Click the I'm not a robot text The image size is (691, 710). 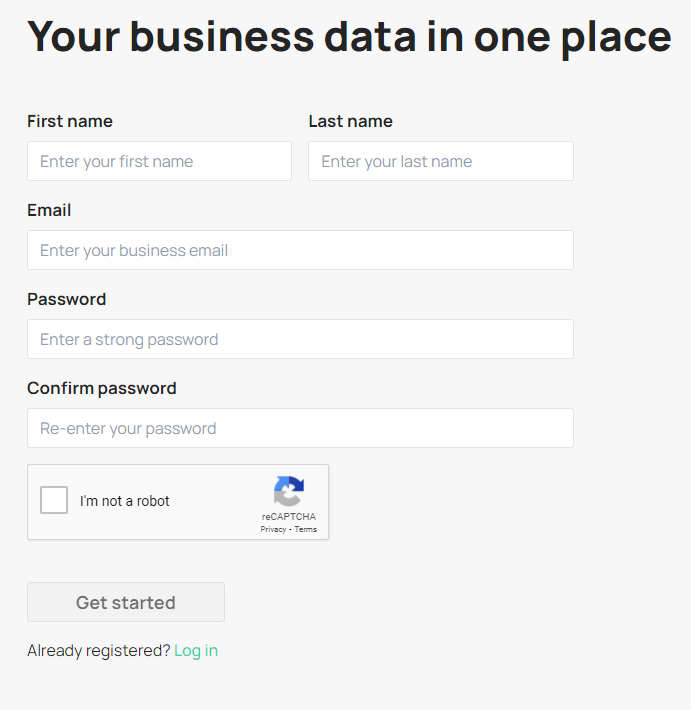coord(125,501)
